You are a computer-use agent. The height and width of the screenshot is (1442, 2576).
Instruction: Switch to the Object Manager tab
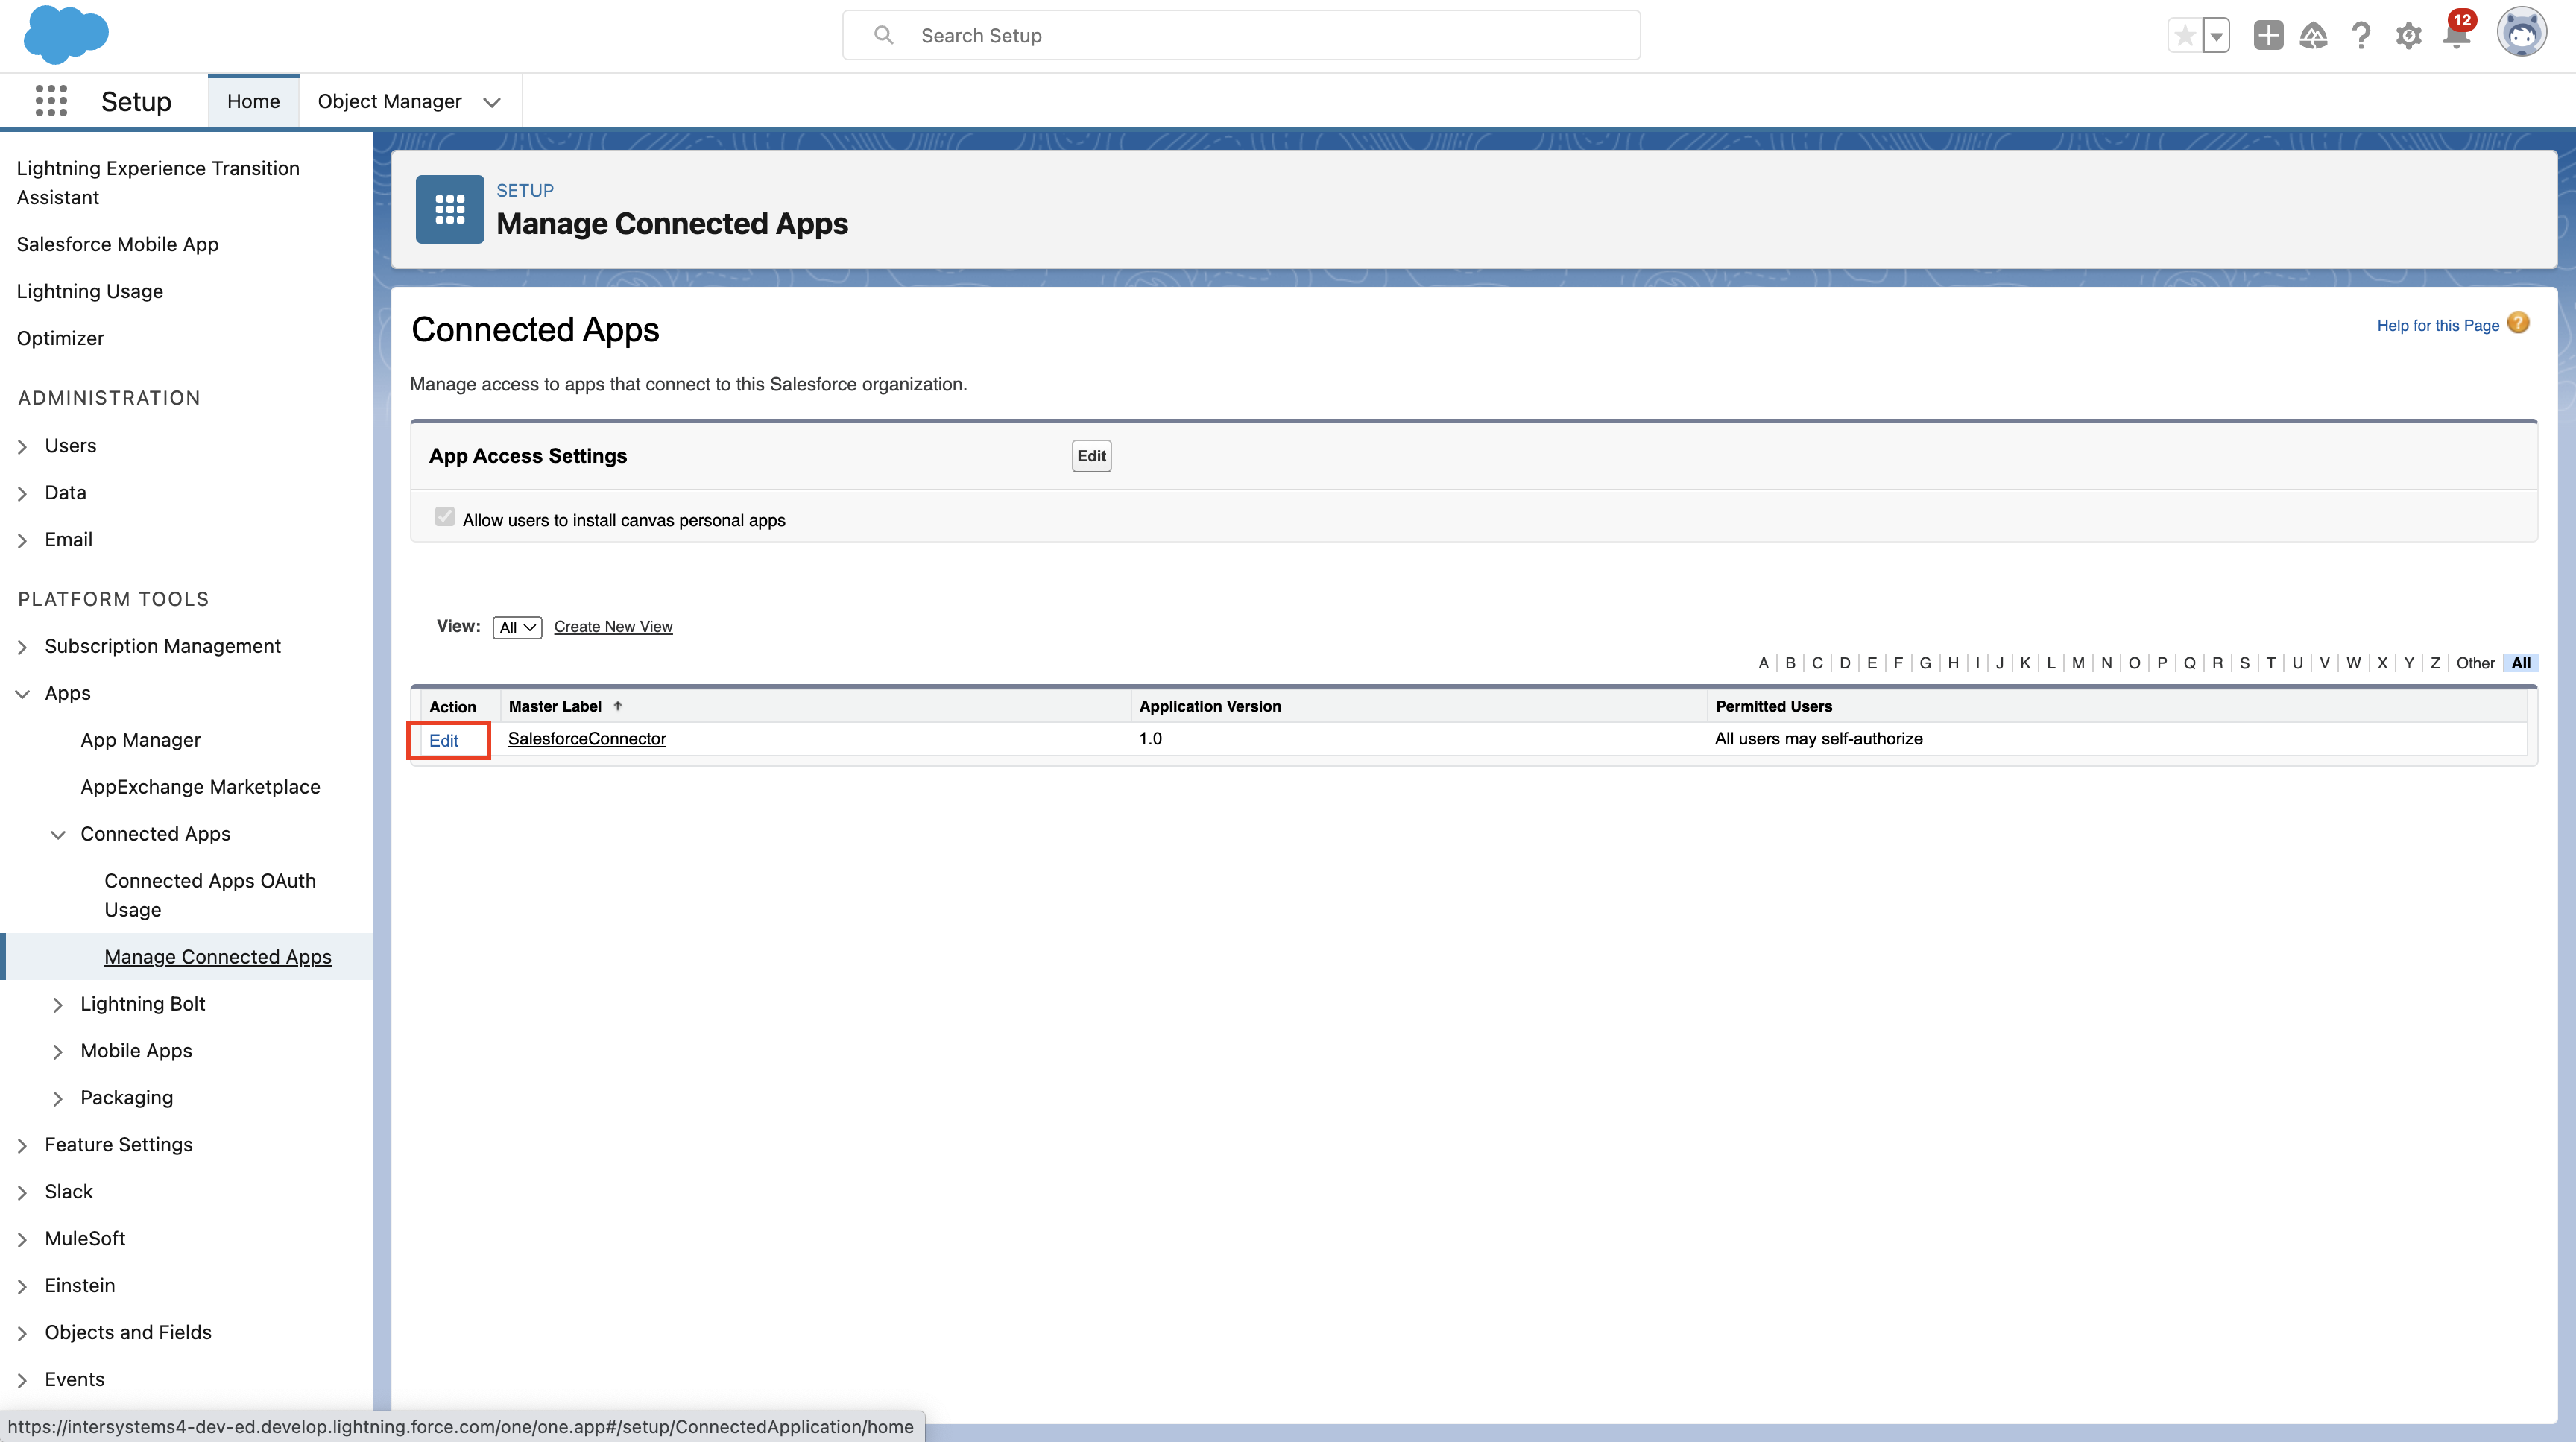point(389,101)
